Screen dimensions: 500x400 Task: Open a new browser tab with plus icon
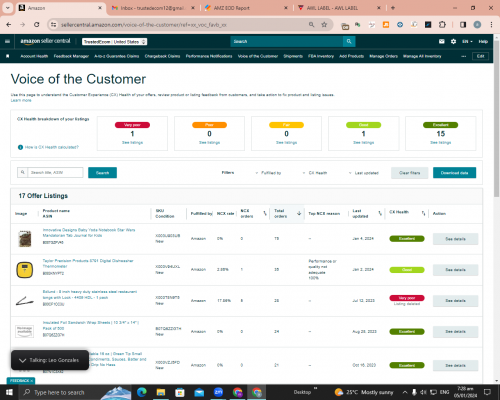[393, 8]
